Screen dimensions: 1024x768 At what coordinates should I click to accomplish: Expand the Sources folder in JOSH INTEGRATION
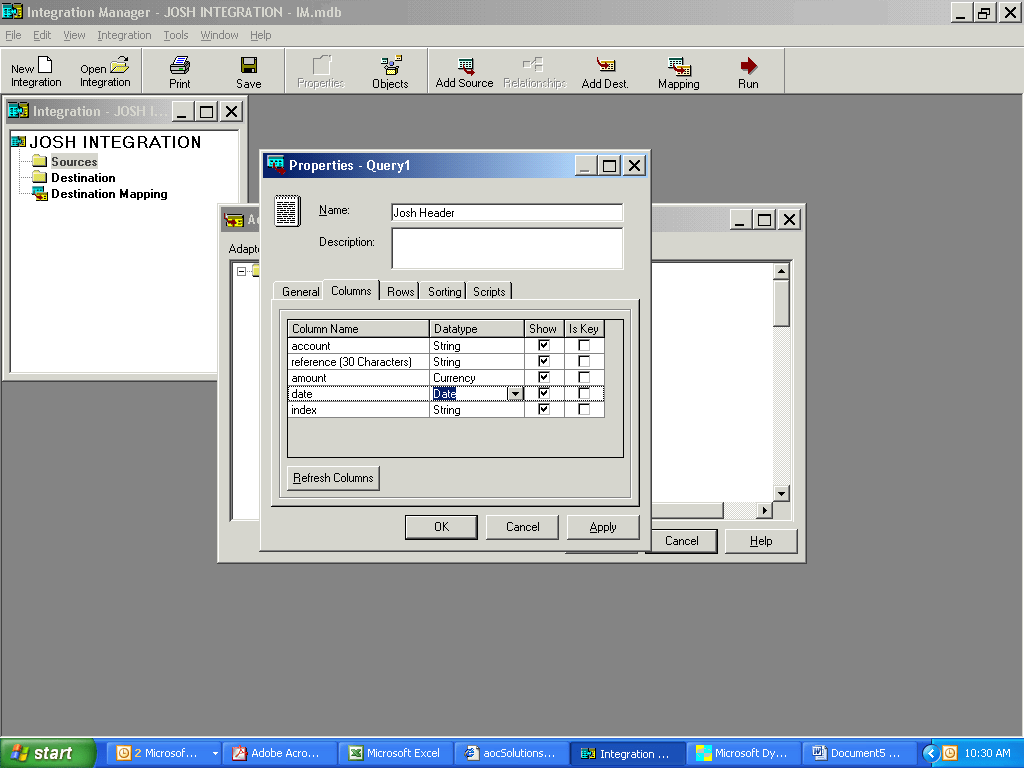[75, 161]
